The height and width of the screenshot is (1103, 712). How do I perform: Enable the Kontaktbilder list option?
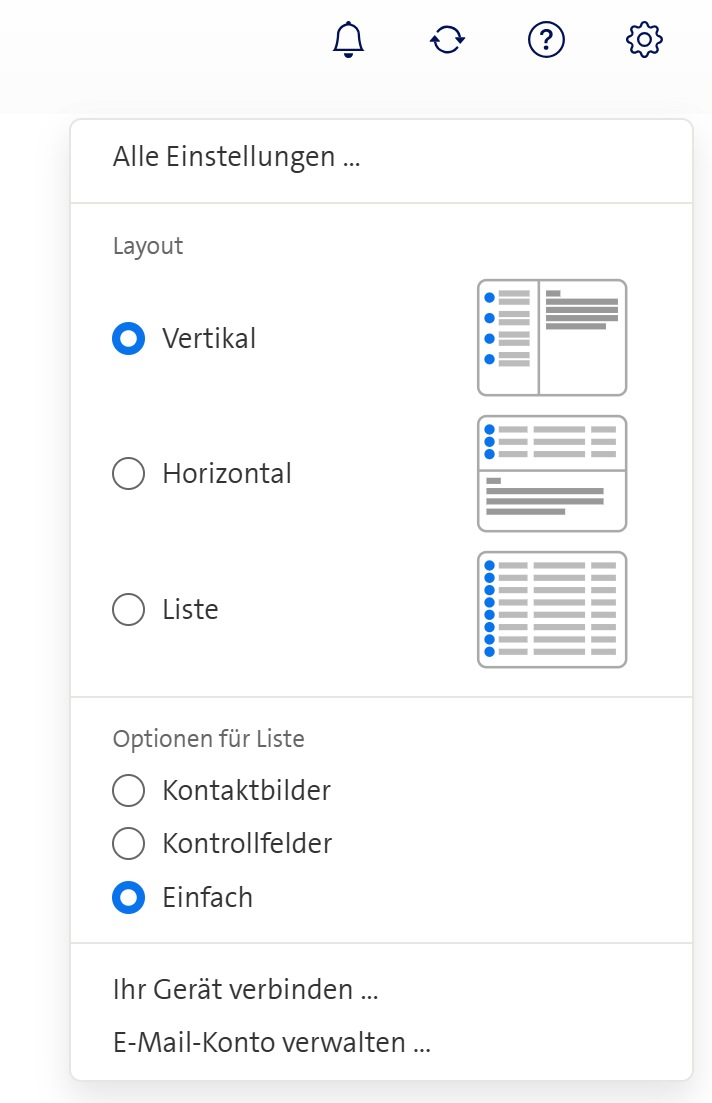[x=128, y=791]
